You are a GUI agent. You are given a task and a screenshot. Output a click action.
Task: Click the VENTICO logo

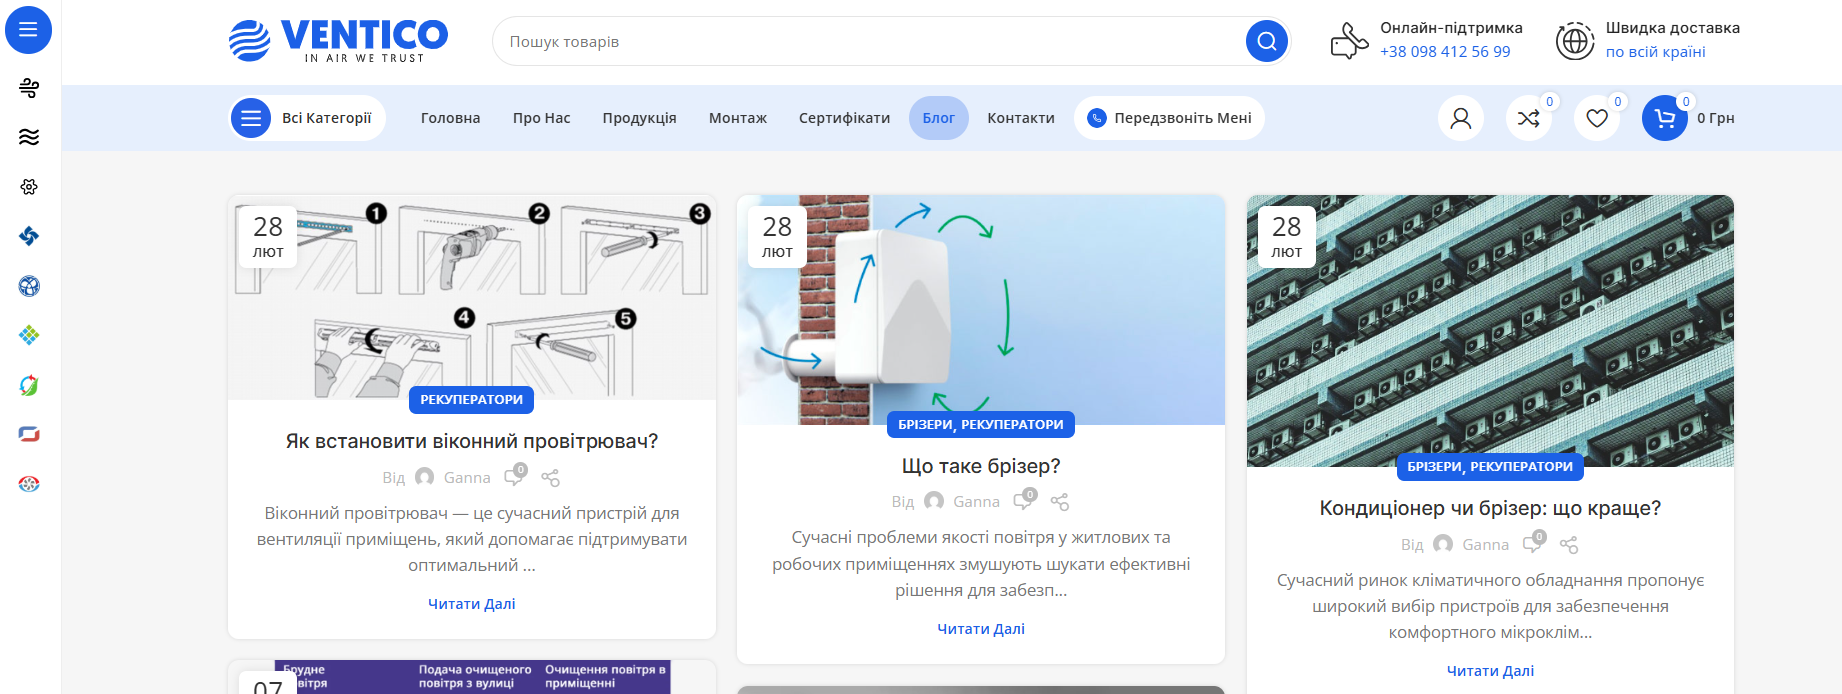point(338,41)
